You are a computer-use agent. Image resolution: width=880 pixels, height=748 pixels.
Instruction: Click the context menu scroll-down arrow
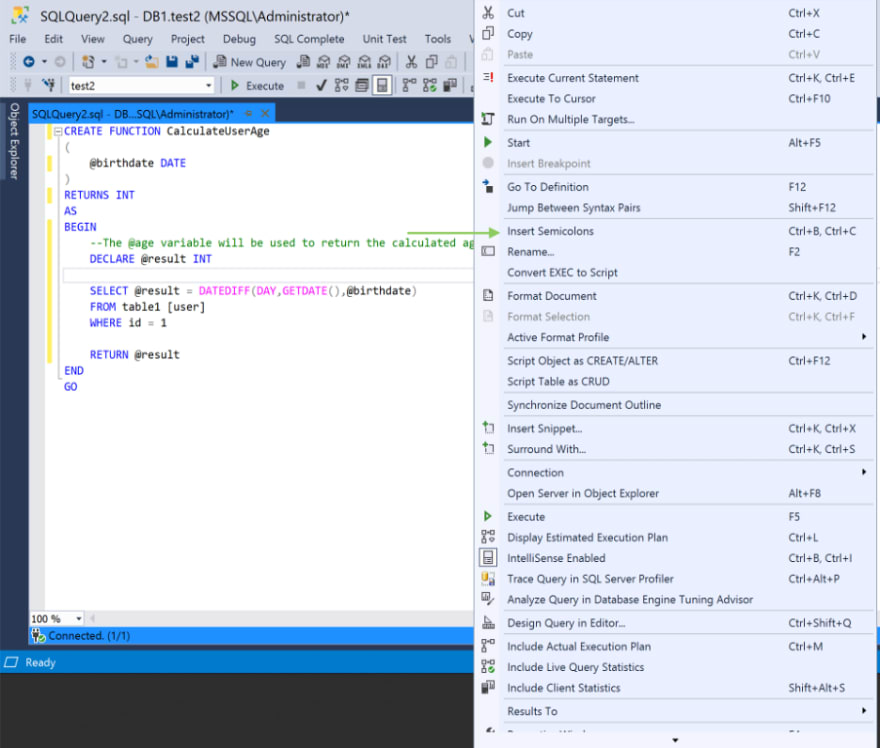pos(675,741)
